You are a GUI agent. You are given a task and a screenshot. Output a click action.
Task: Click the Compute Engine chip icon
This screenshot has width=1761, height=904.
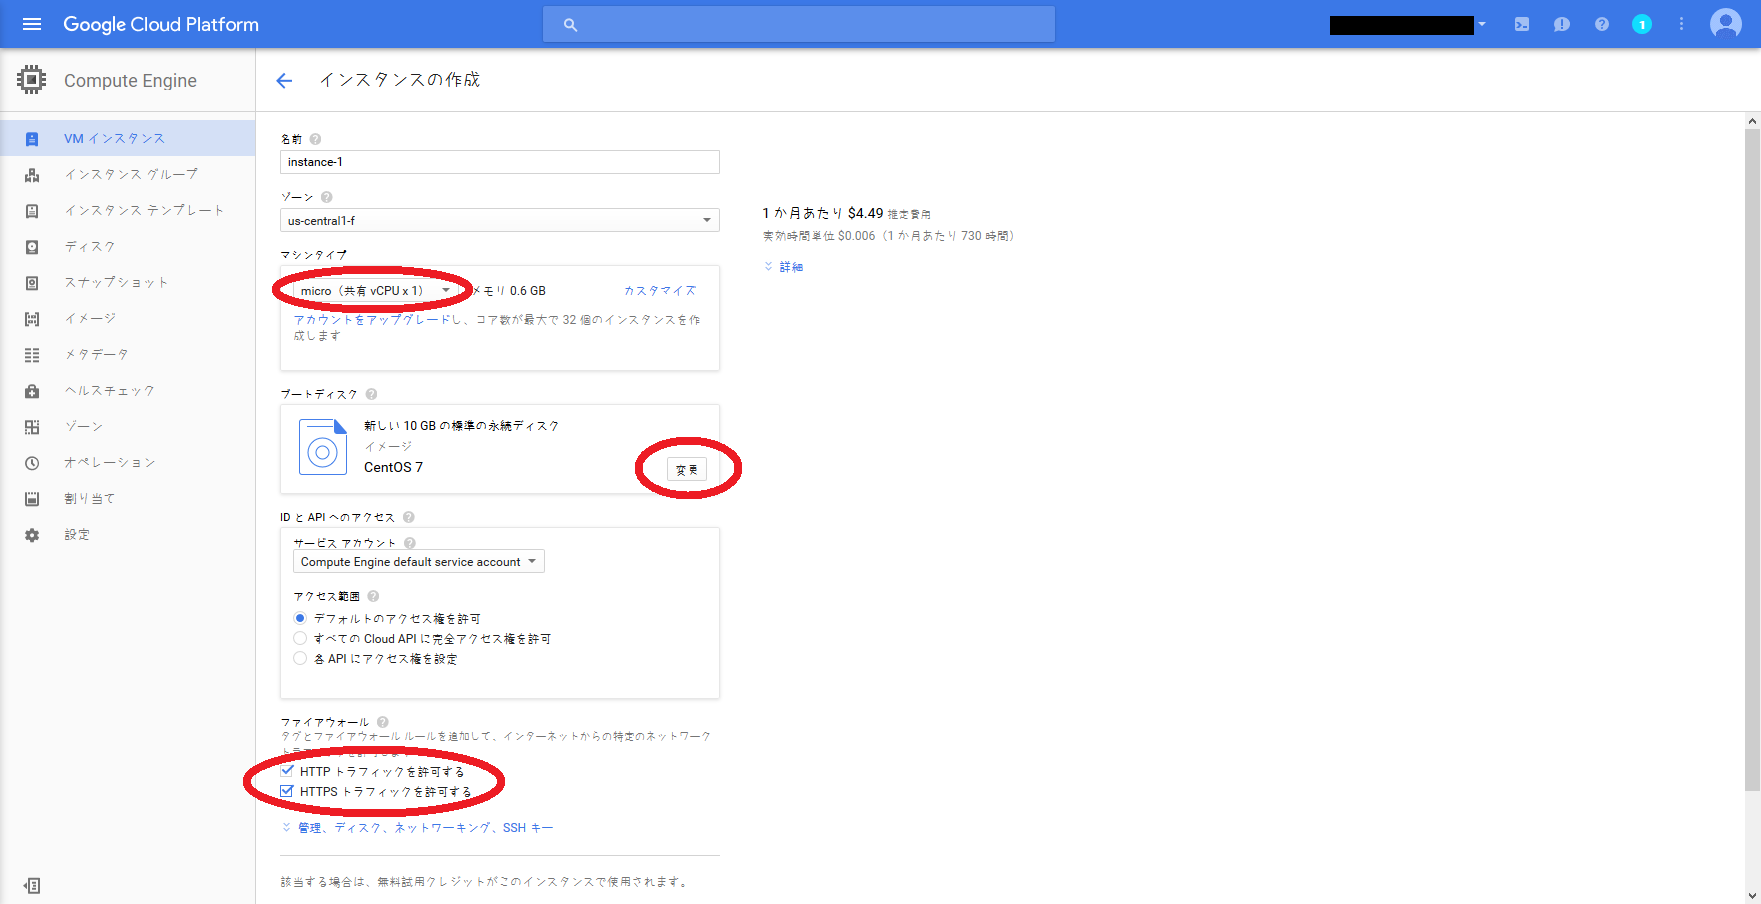[x=32, y=80]
